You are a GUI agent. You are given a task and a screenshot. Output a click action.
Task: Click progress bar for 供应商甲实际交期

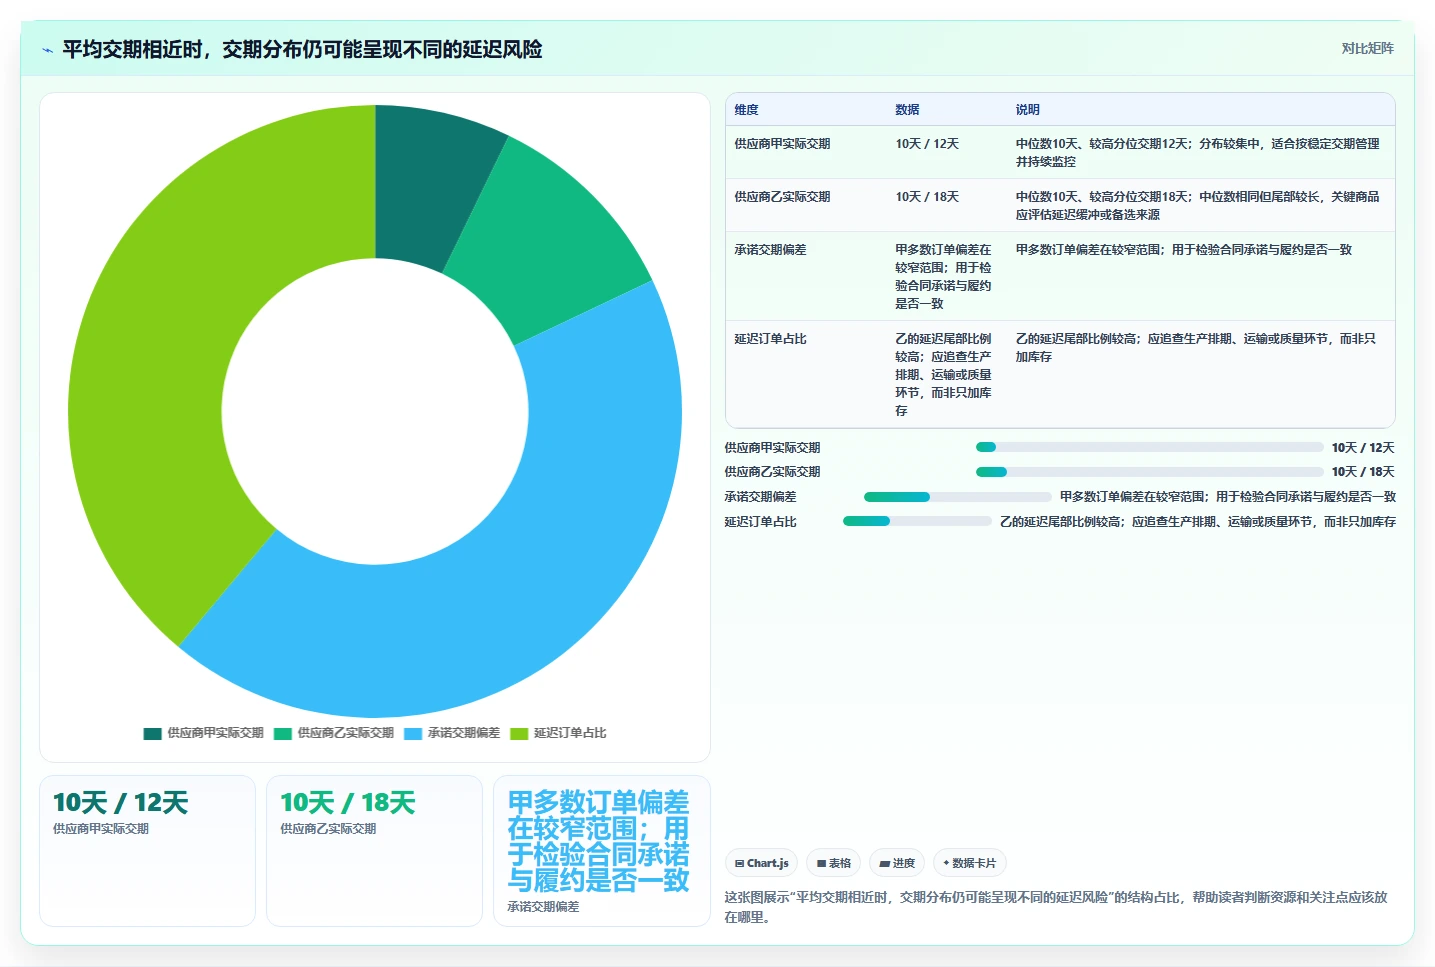point(1149,447)
